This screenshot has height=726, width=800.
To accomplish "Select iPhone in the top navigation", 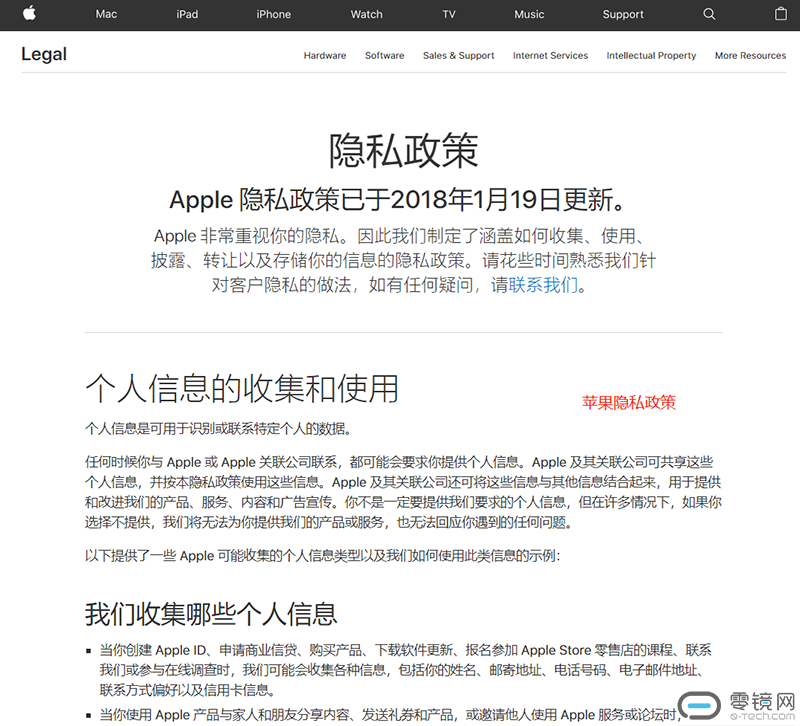I will 273,14.
